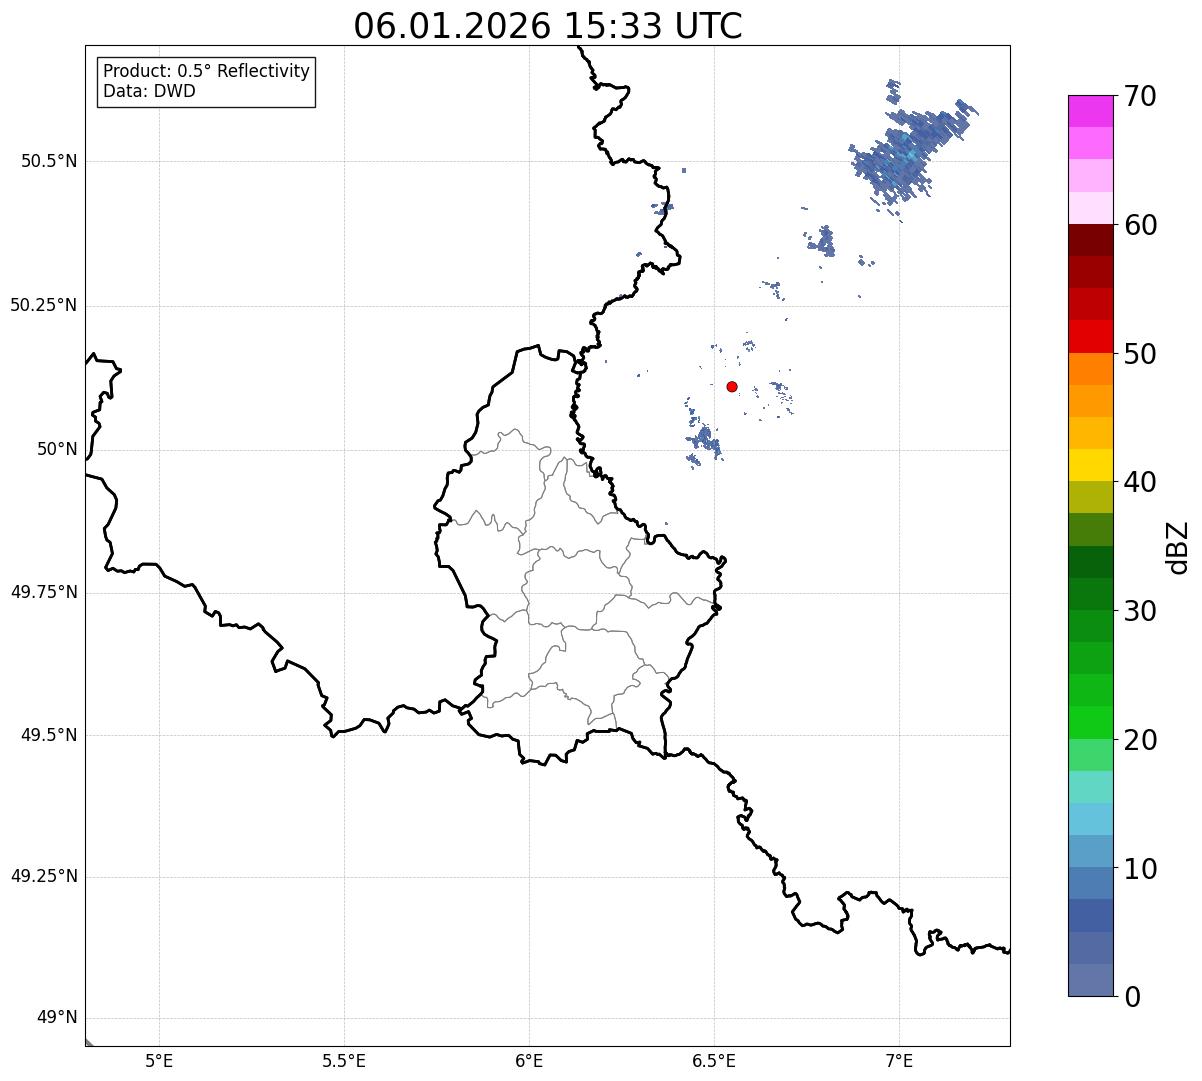The width and height of the screenshot is (1202, 1081).
Task: Click the colorbar value 0
Action: pos(1132,997)
